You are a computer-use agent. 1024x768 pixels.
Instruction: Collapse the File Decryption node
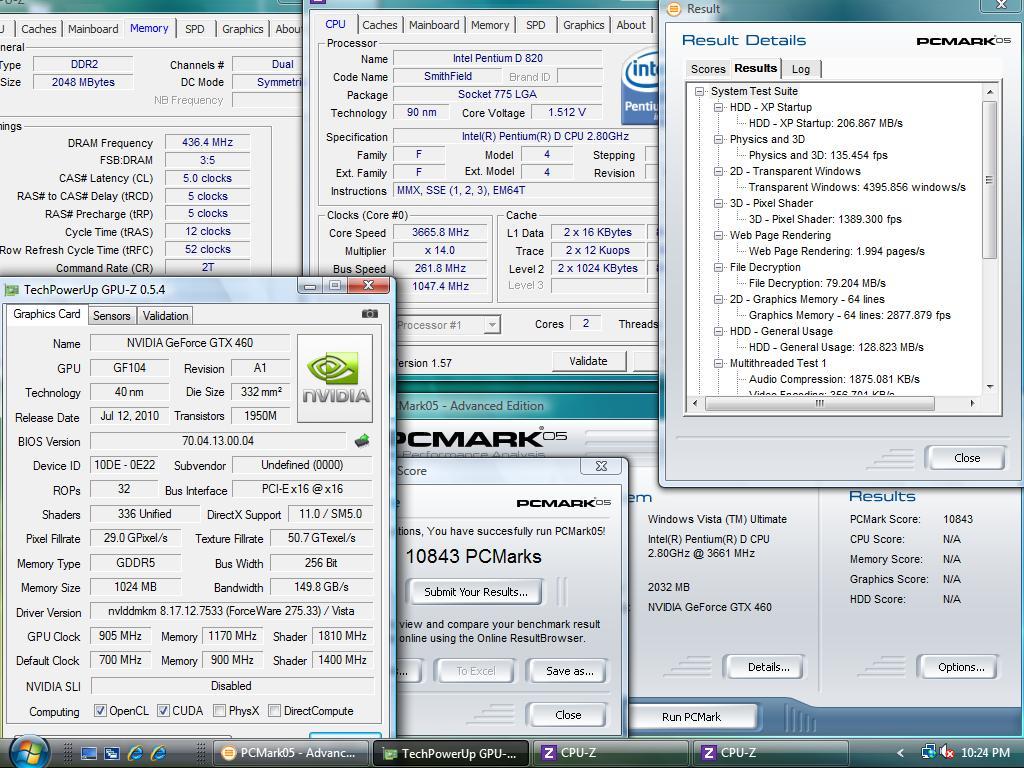coord(718,267)
